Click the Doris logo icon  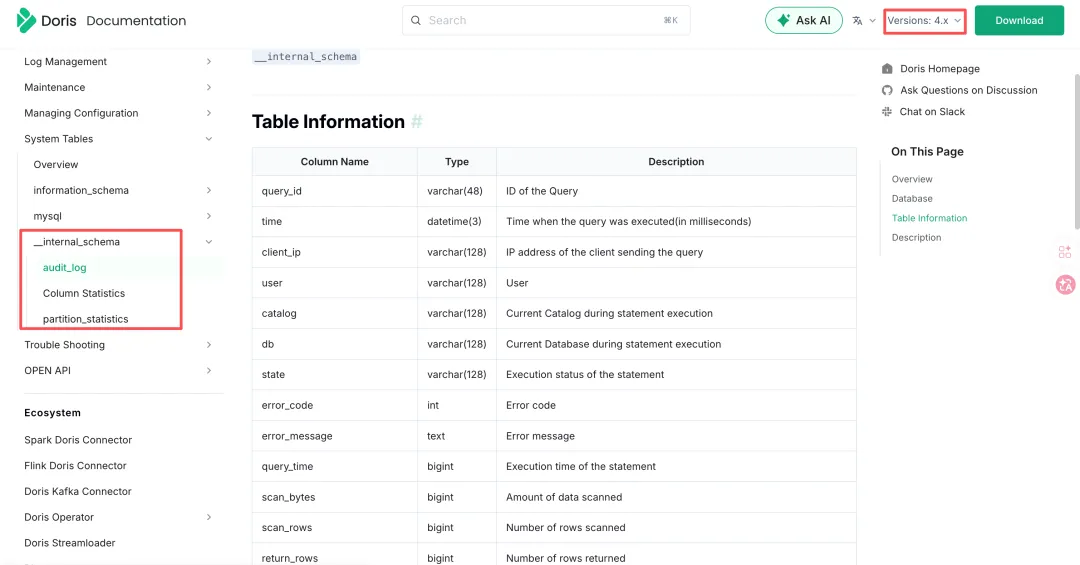(x=27, y=20)
